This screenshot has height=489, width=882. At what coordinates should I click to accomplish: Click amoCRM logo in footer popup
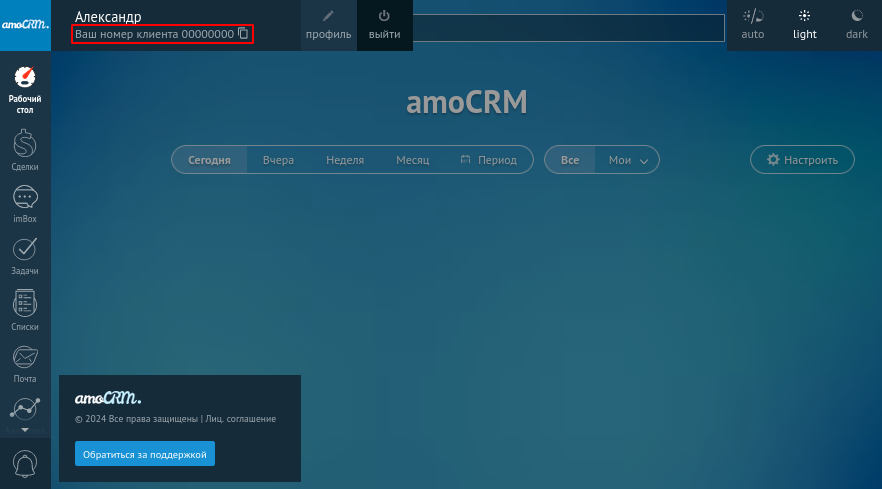(108, 398)
